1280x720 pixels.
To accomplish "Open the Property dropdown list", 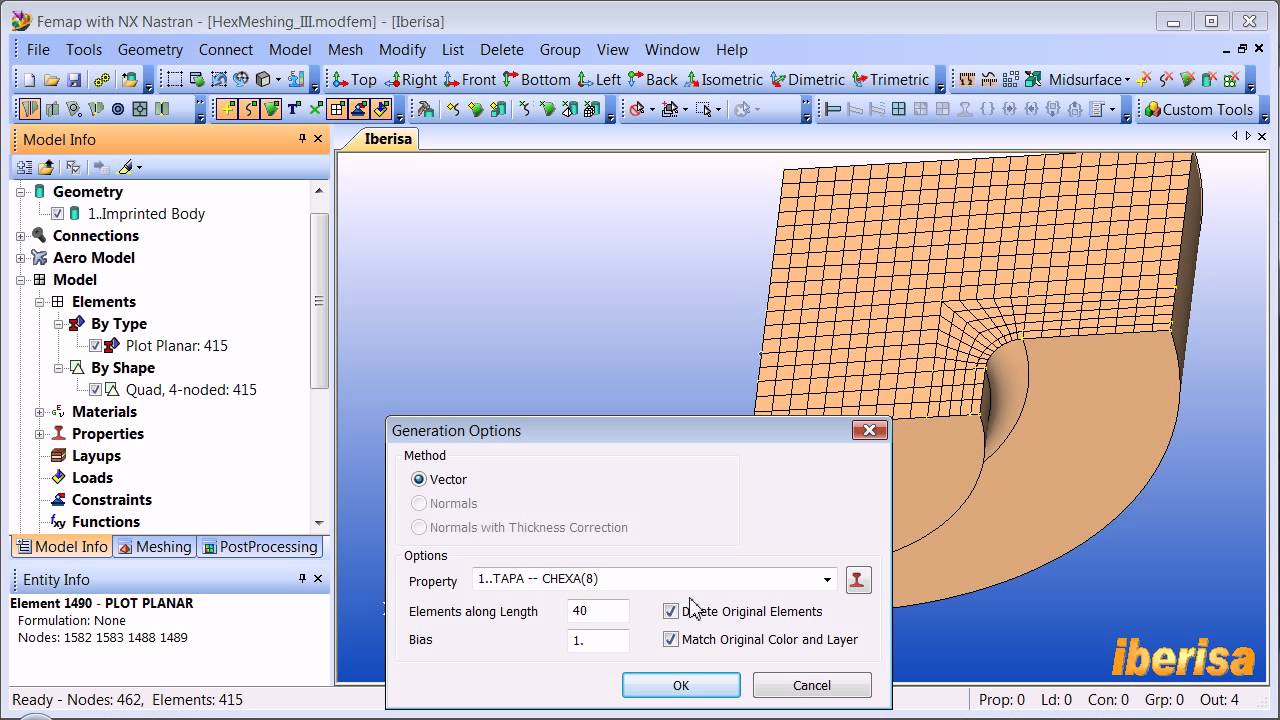I will (x=827, y=580).
